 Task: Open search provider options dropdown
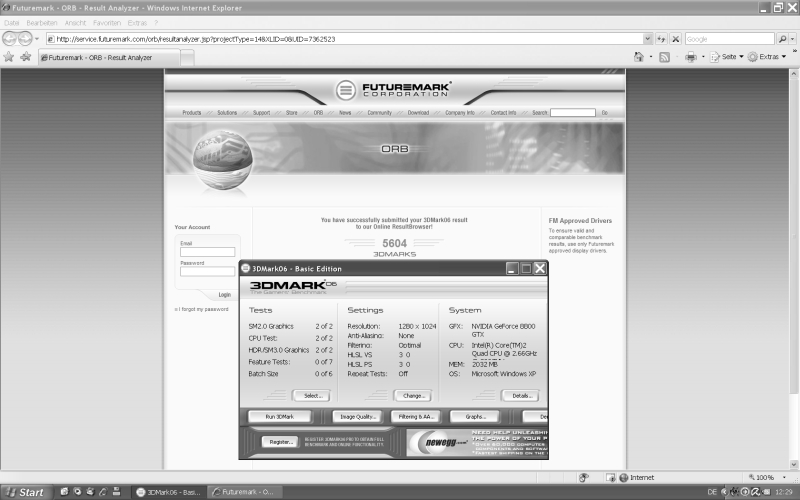[792, 39]
